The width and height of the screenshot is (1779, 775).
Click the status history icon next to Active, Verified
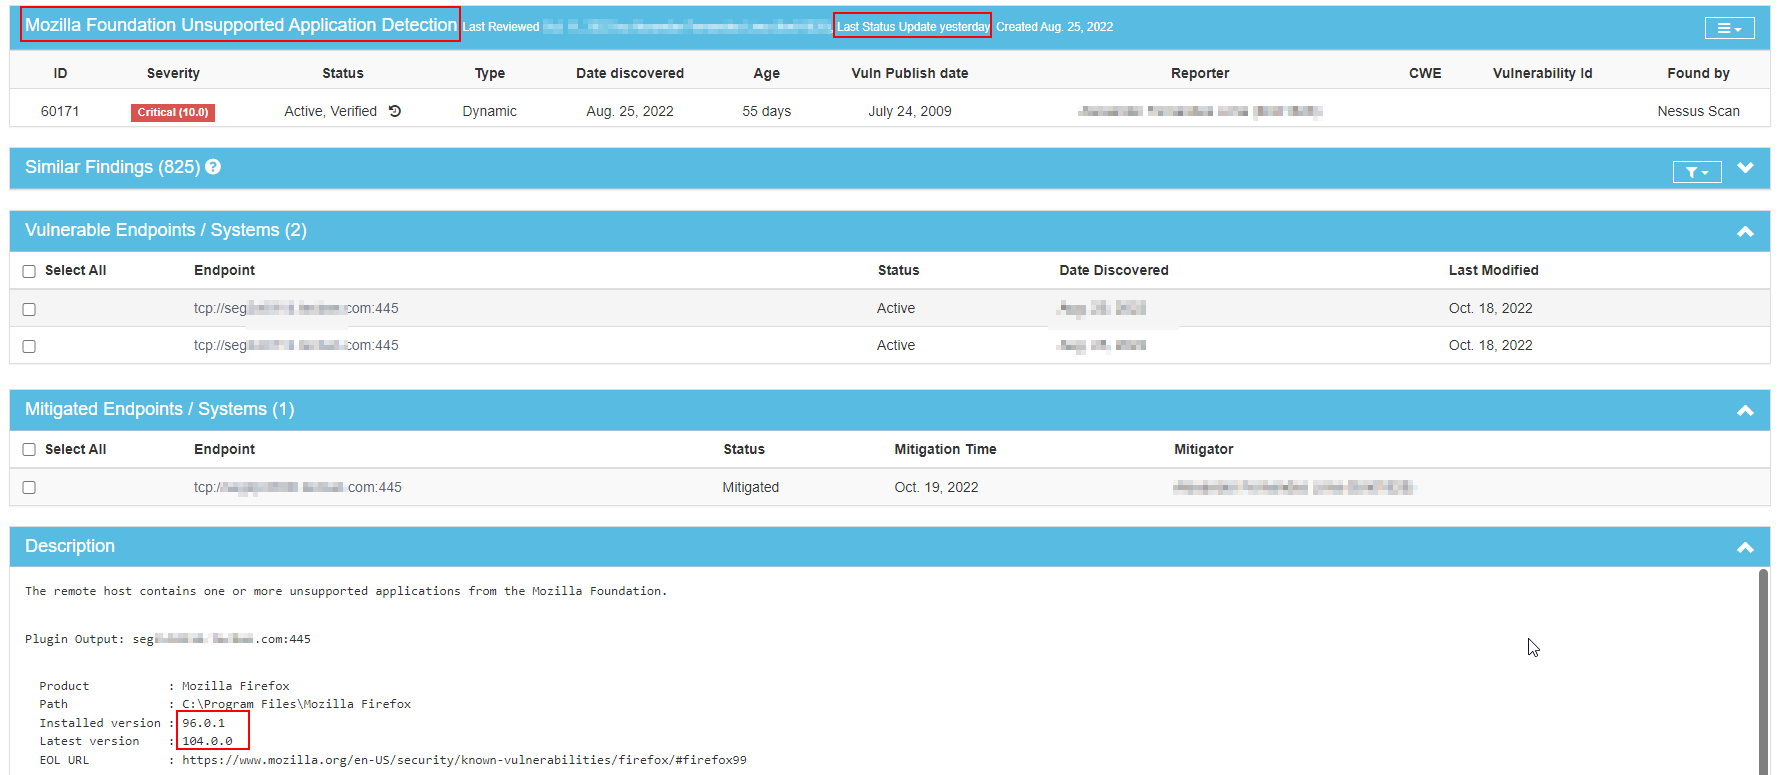[x=395, y=111]
